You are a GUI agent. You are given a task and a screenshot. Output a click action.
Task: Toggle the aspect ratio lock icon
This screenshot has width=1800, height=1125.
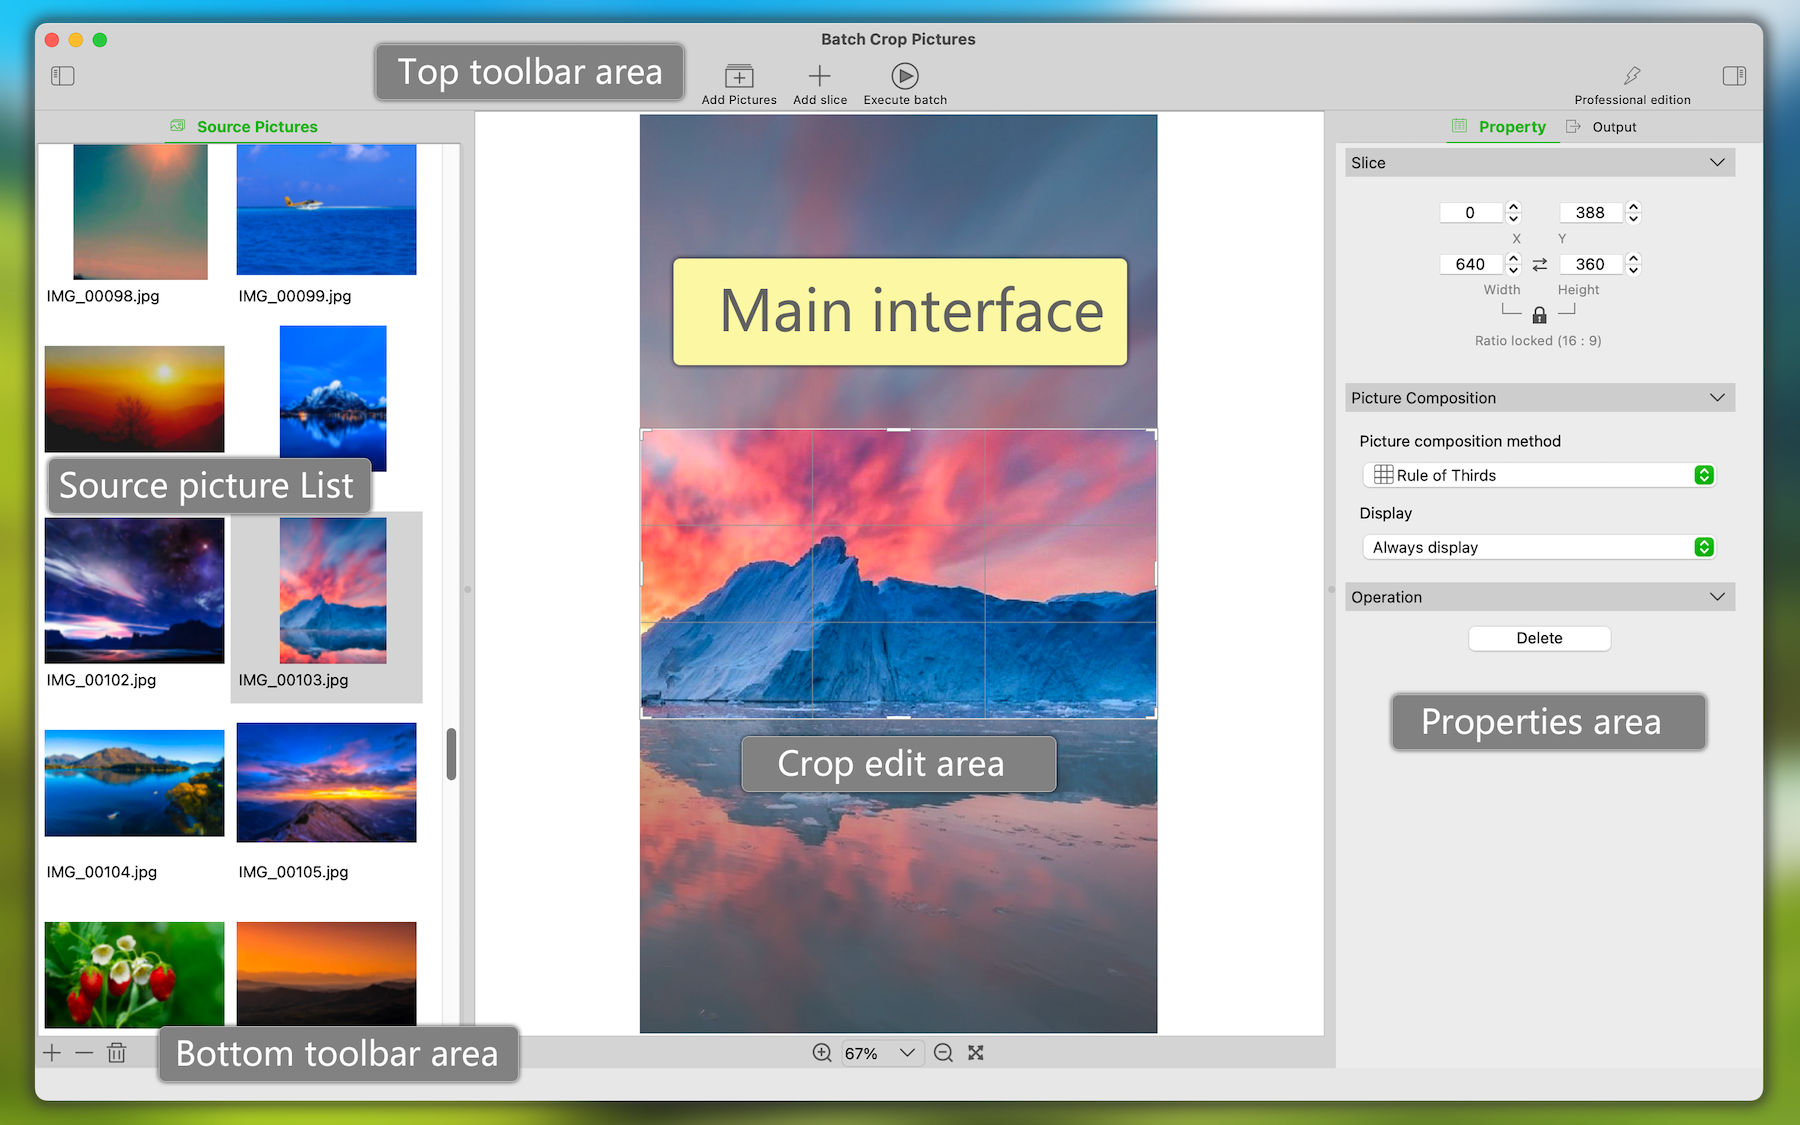click(1540, 316)
